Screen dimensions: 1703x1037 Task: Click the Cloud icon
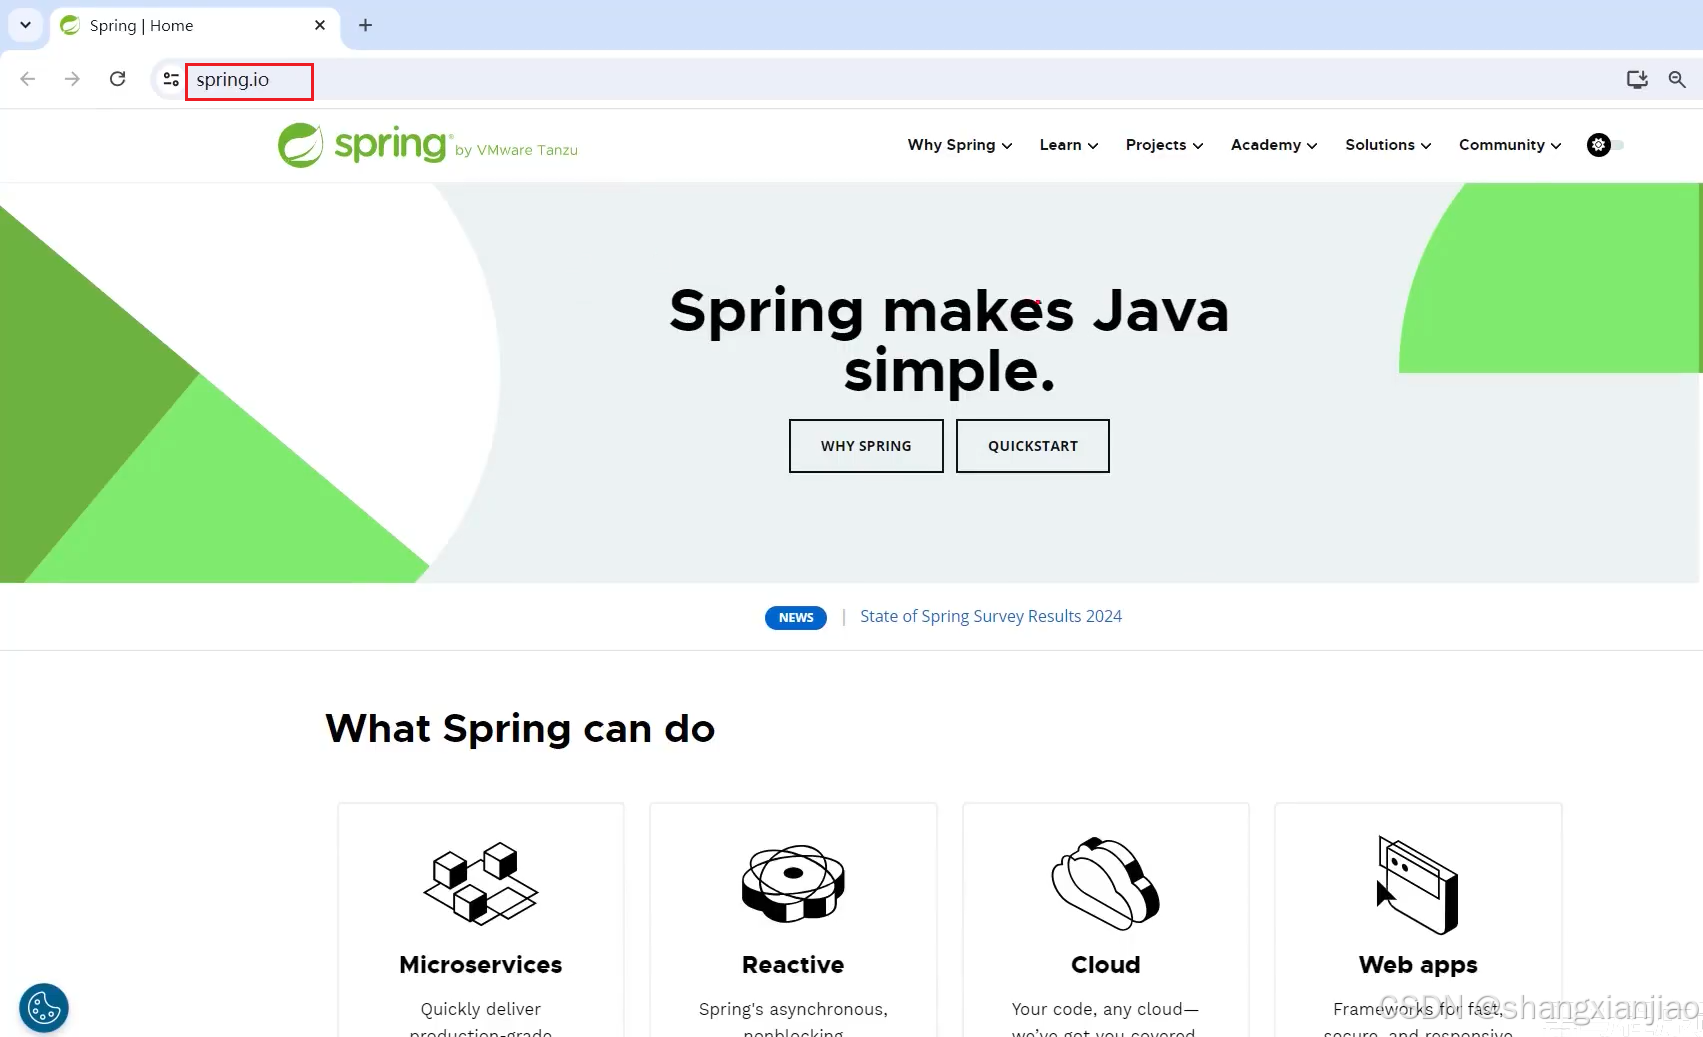1105,883
